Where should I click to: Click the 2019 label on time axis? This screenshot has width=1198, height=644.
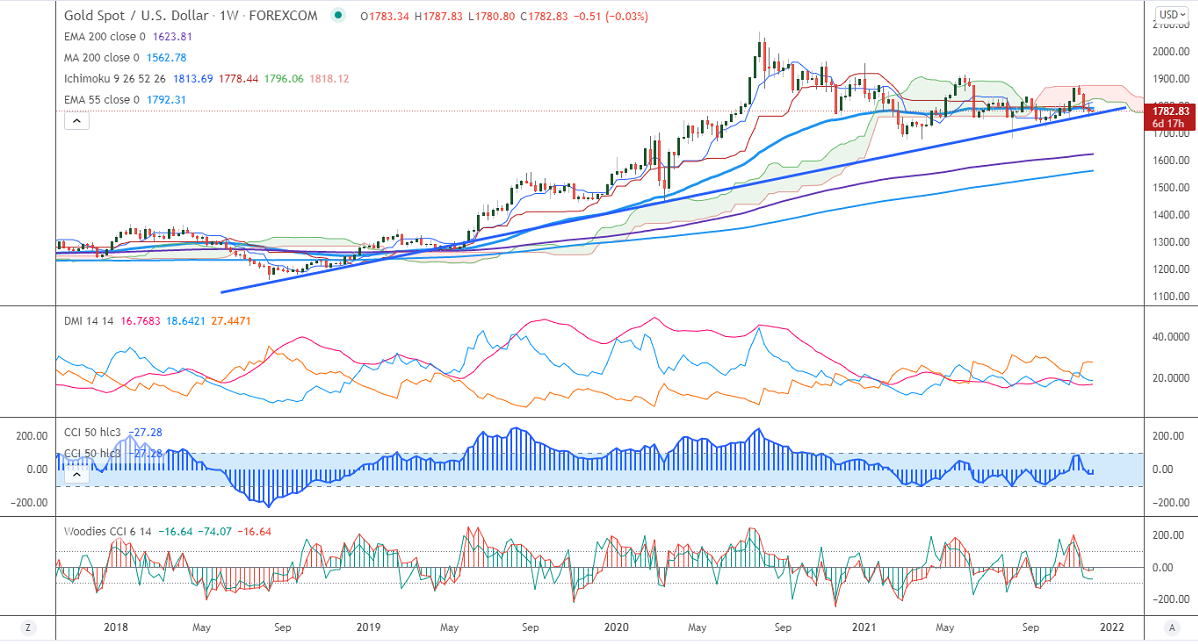coord(368,627)
